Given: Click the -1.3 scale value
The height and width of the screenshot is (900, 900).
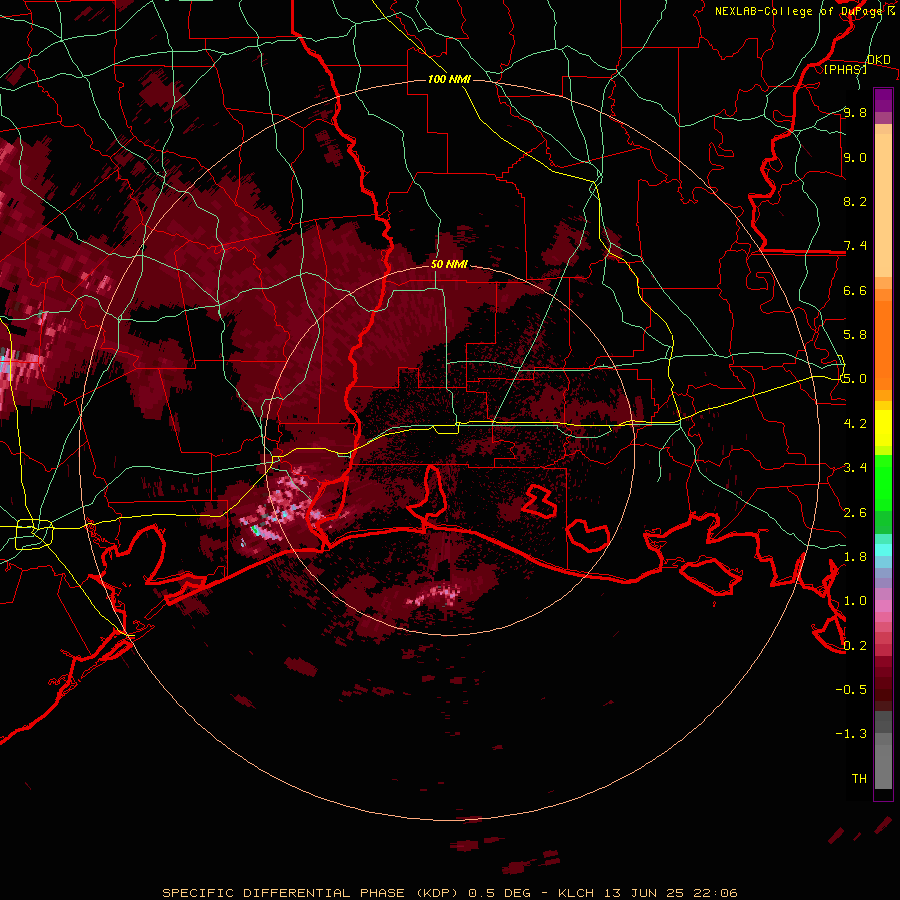Looking at the screenshot, I should (x=851, y=734).
